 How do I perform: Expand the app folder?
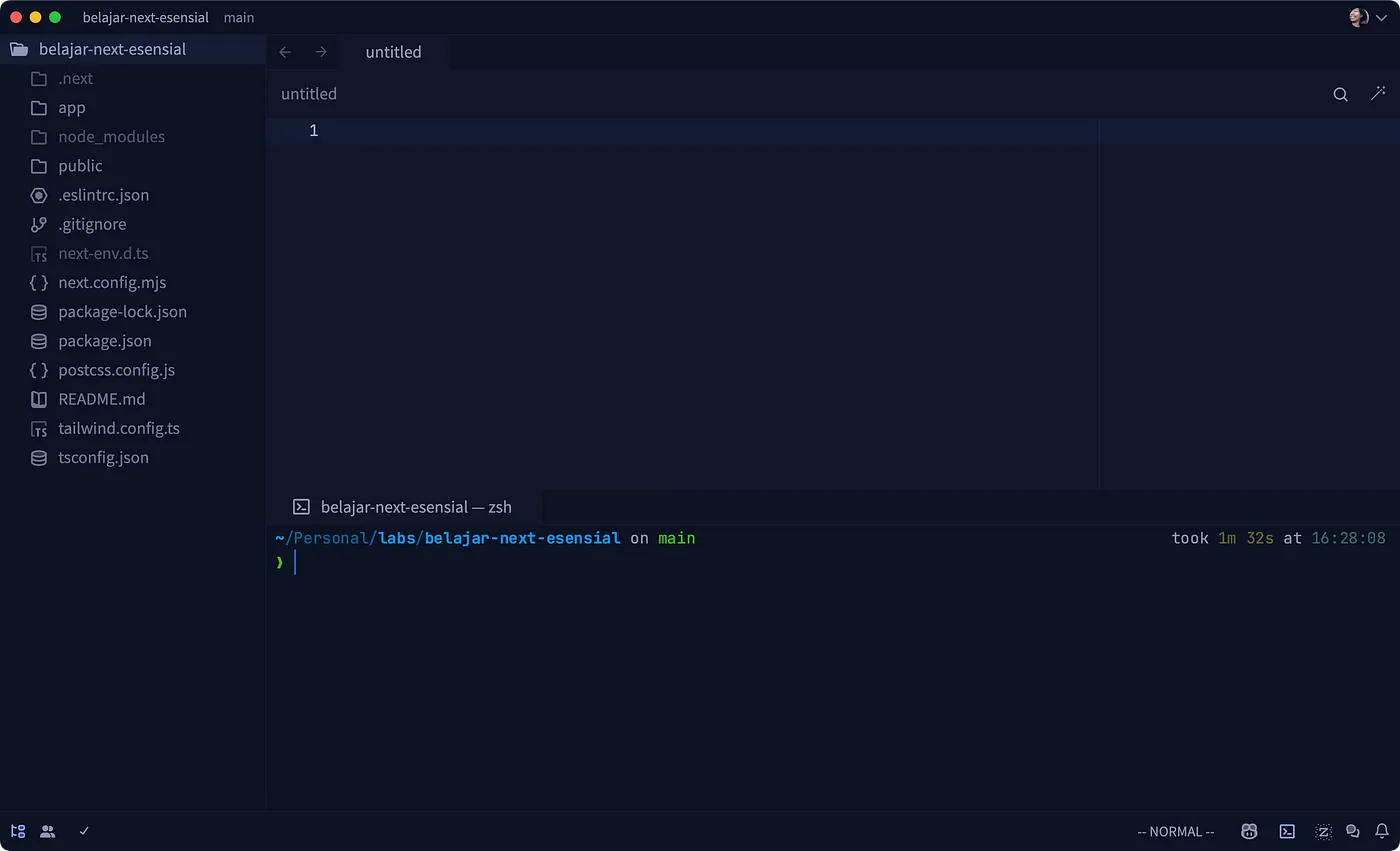coord(71,107)
